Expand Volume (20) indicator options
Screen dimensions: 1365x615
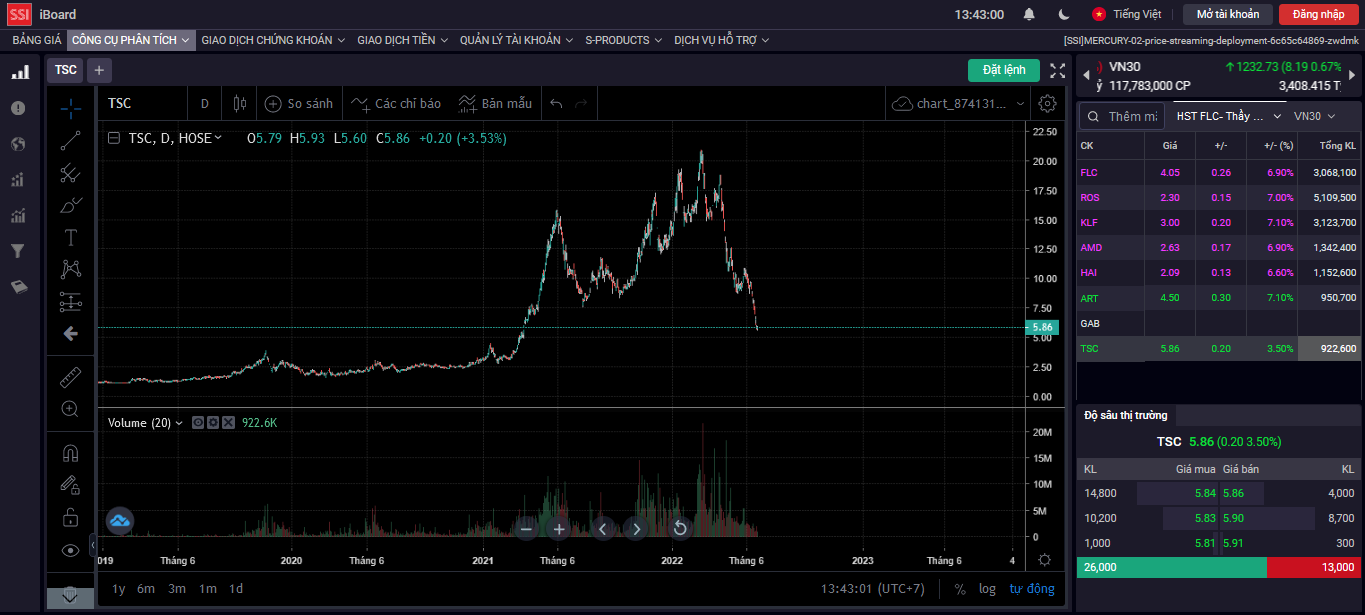click(179, 423)
